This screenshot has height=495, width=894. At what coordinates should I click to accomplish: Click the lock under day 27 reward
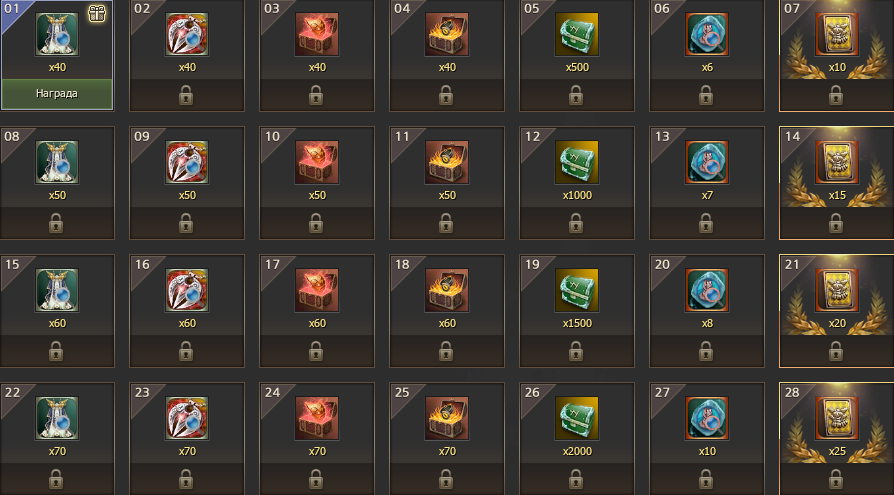(x=706, y=479)
